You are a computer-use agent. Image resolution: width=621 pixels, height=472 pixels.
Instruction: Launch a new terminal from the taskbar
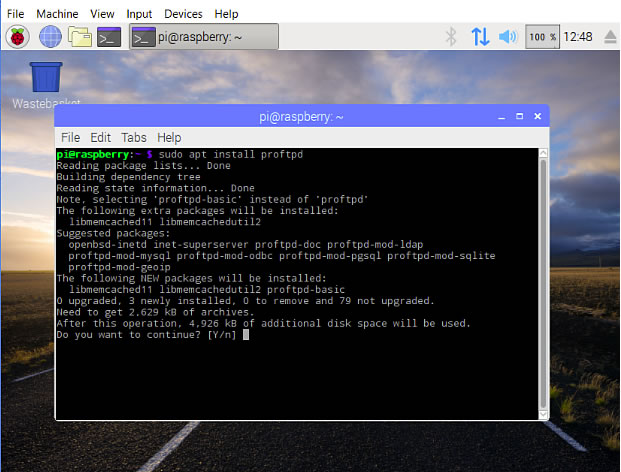(109, 37)
